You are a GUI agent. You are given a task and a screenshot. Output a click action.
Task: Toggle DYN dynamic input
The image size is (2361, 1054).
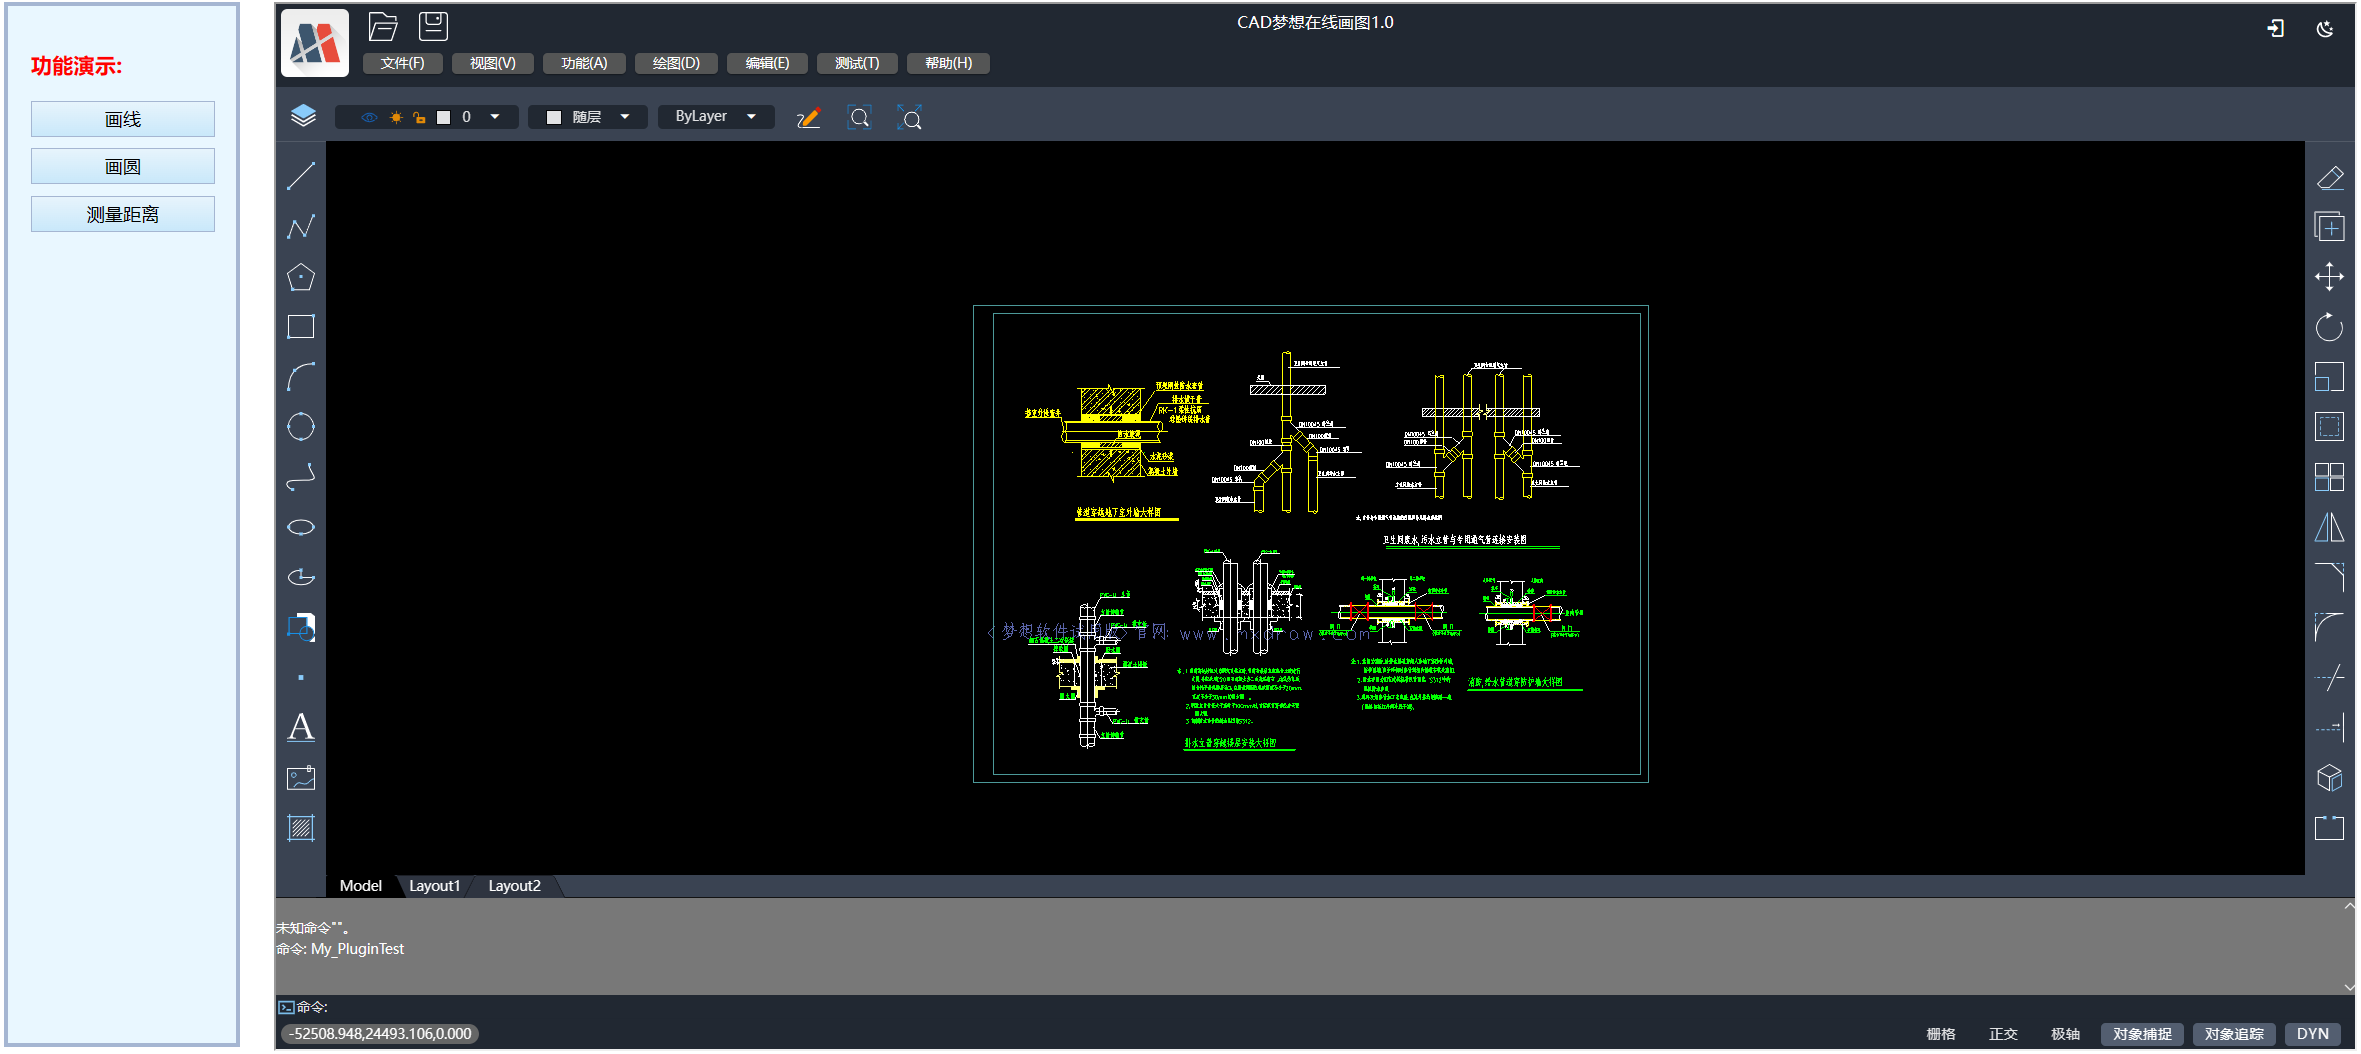coord(2312,1034)
